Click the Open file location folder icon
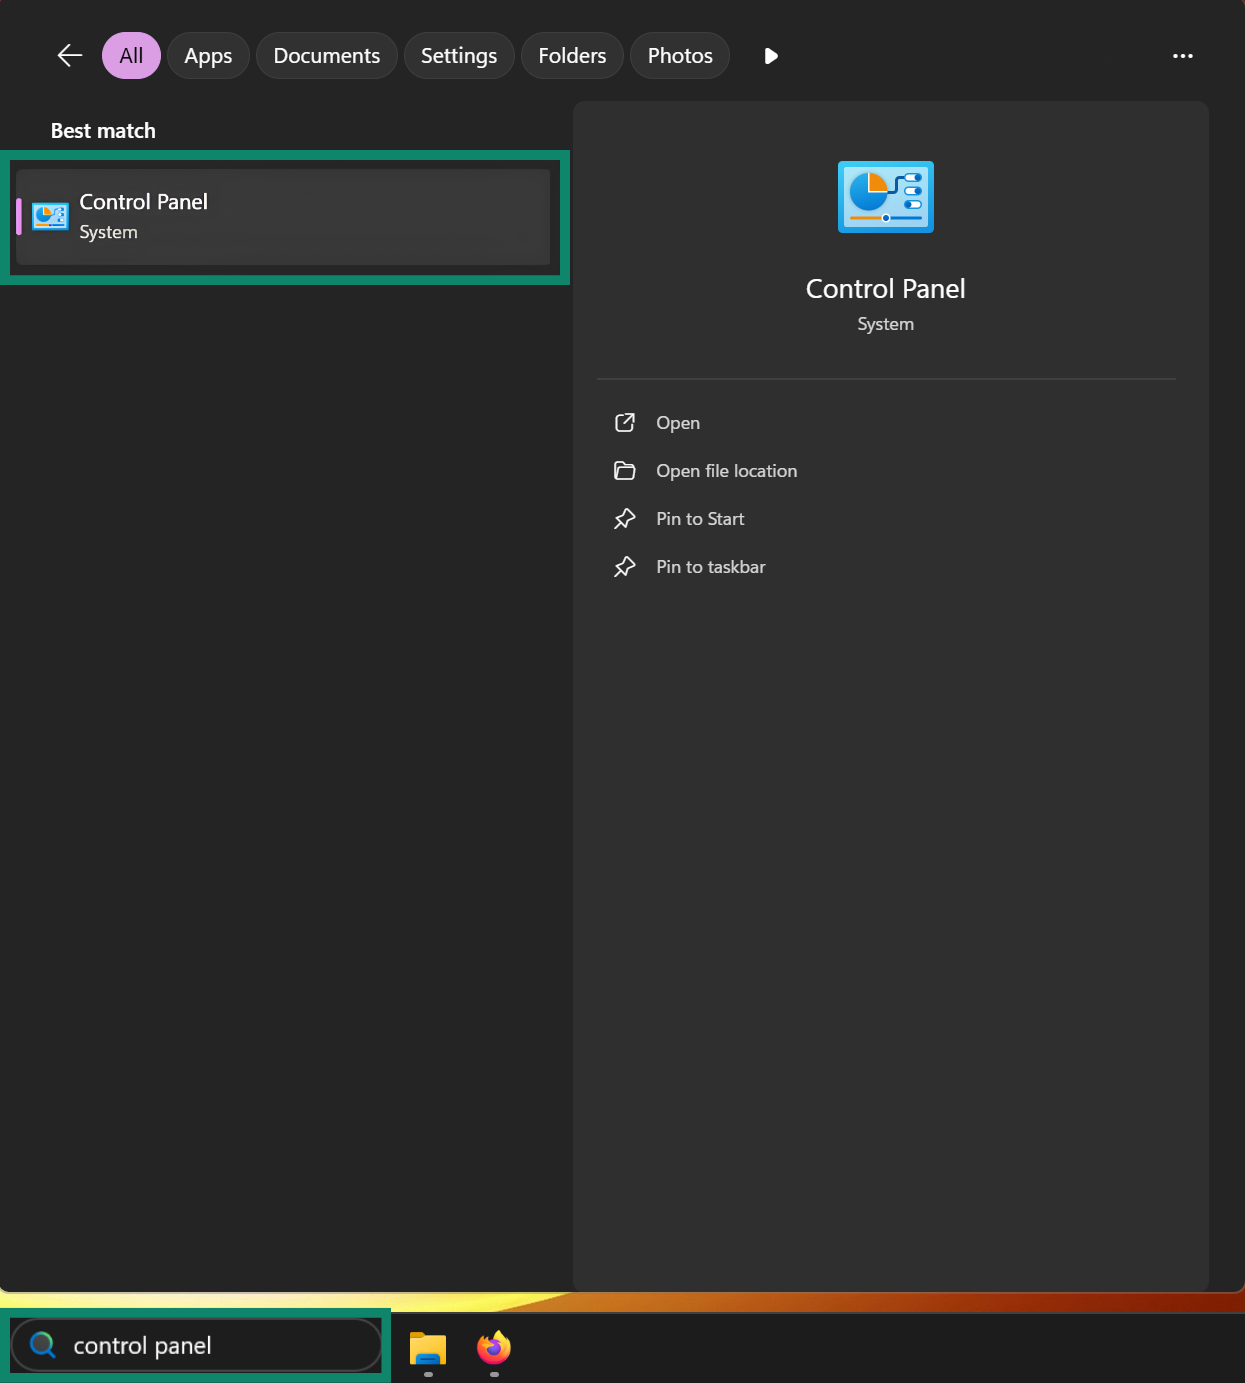The width and height of the screenshot is (1245, 1383). click(625, 471)
